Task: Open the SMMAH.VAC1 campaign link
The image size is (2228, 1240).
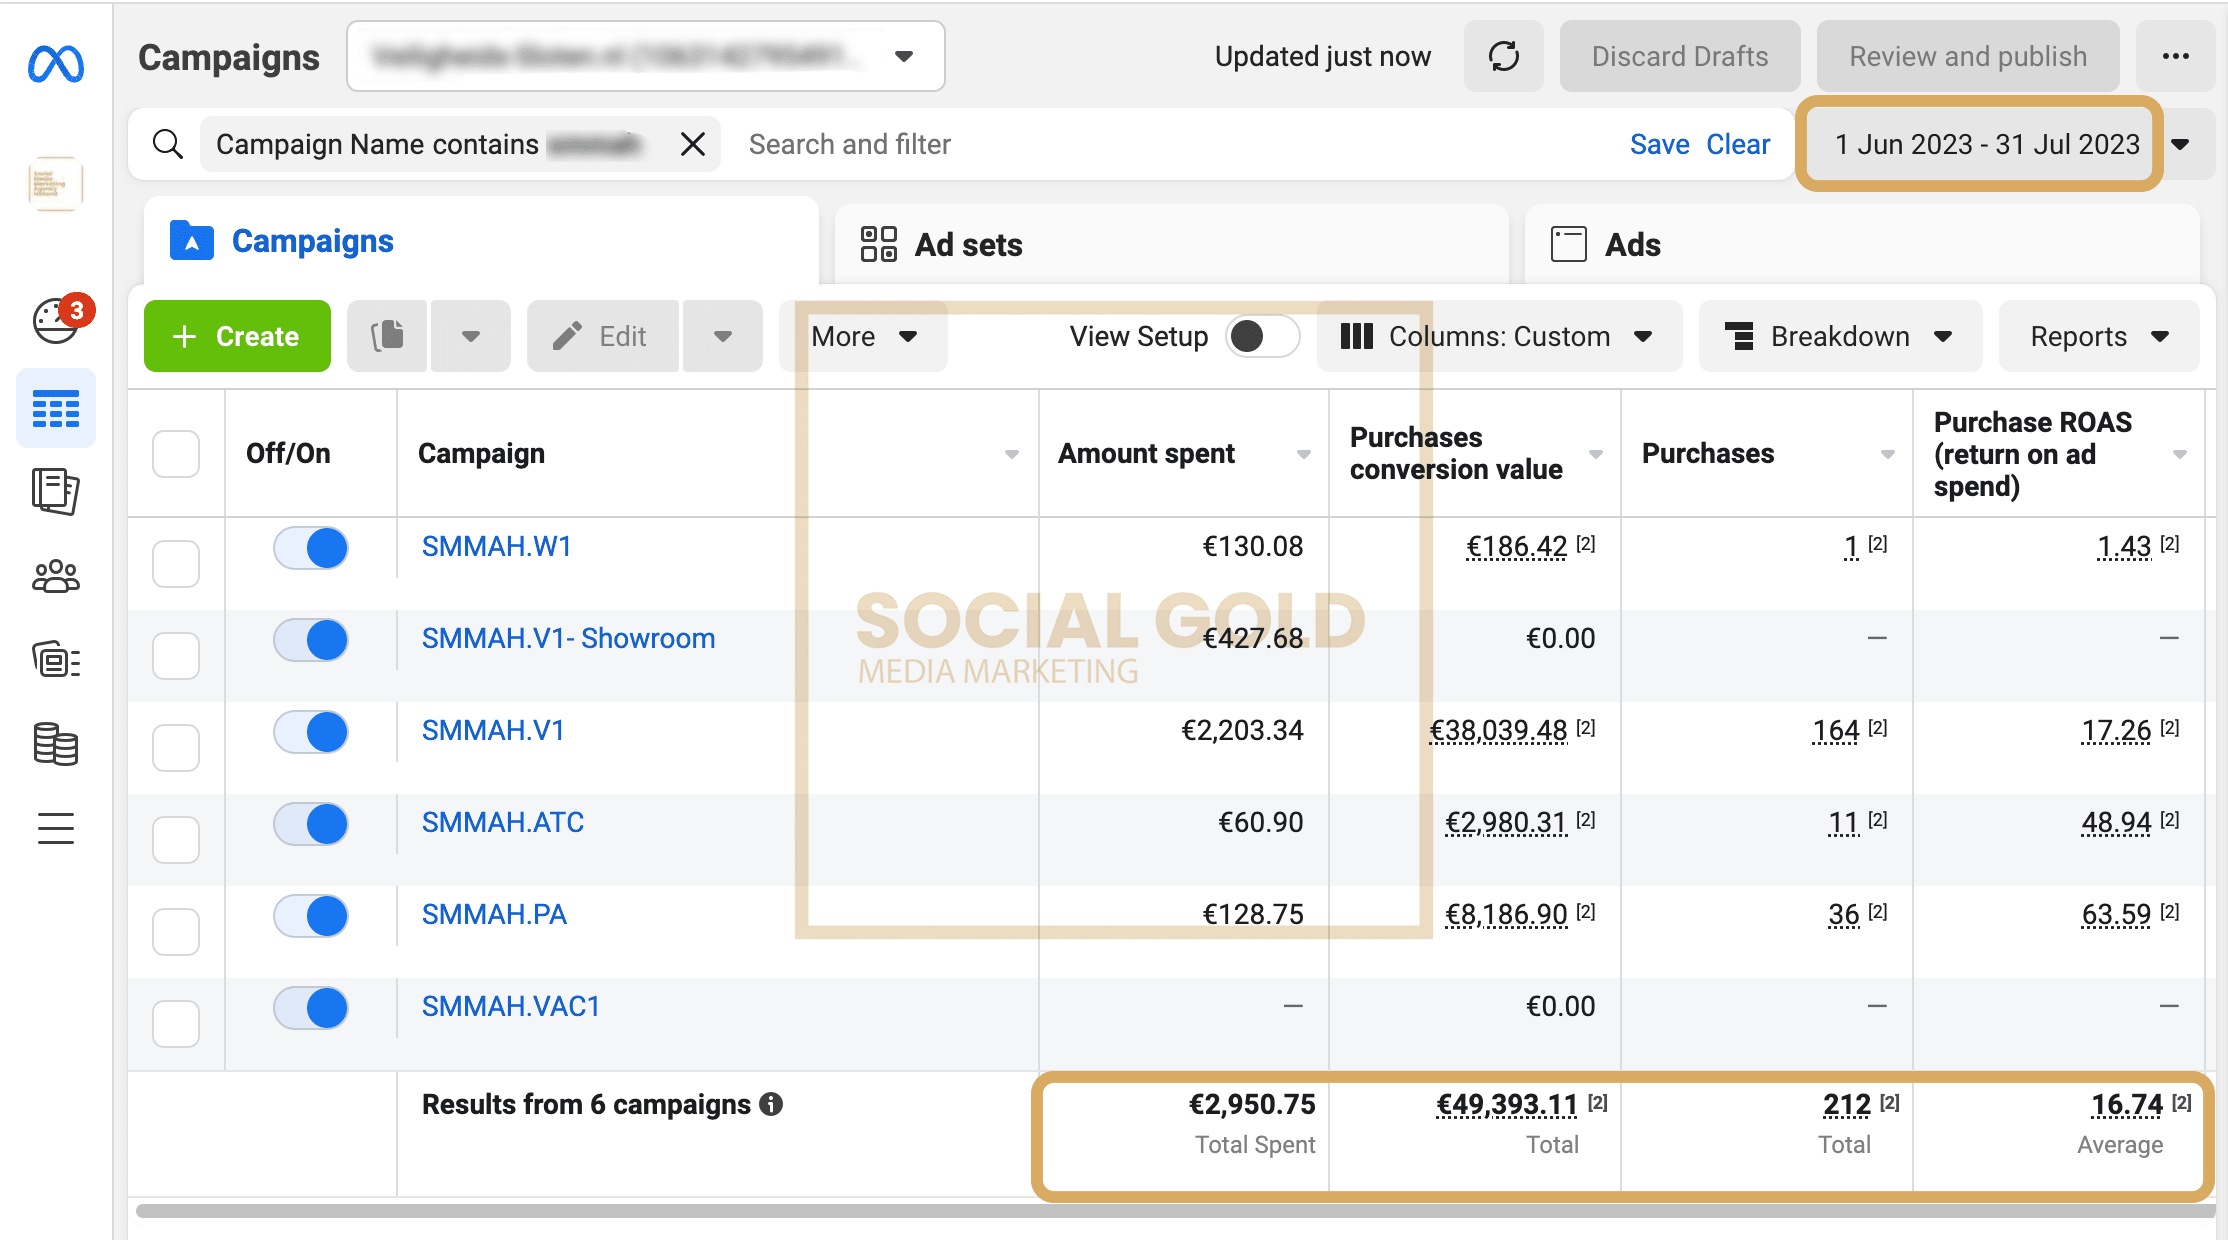Action: (x=510, y=1006)
